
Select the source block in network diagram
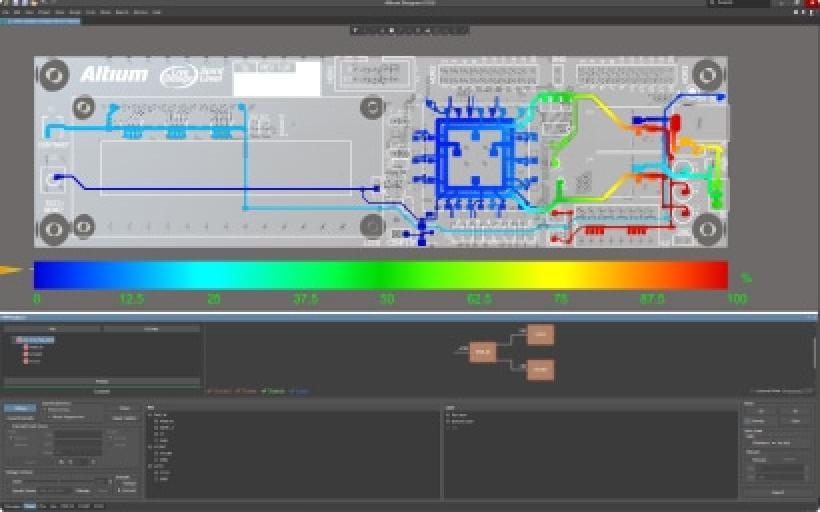pyautogui.click(x=483, y=351)
